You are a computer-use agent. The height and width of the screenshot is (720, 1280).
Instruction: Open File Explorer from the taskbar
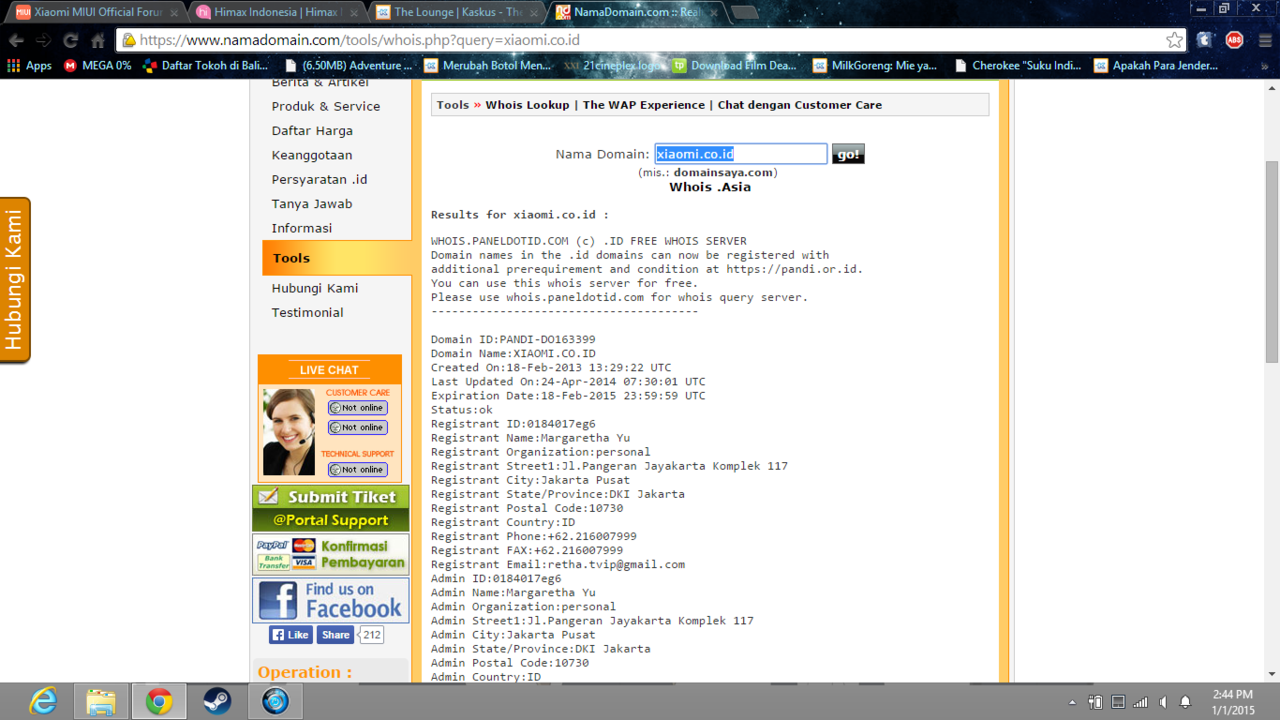point(101,702)
